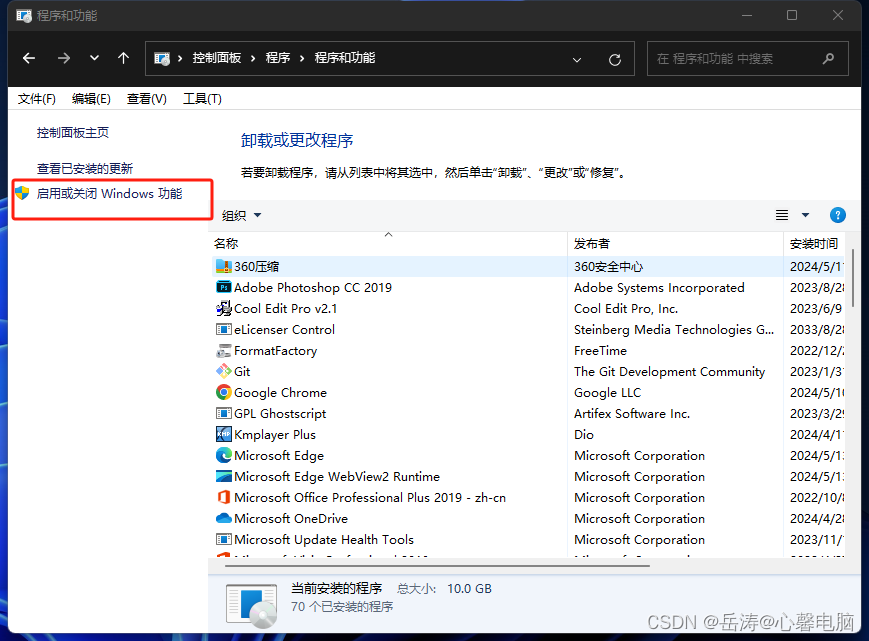Open the 编辑(E) menu
Viewport: 869px width, 641px height.
(91, 99)
